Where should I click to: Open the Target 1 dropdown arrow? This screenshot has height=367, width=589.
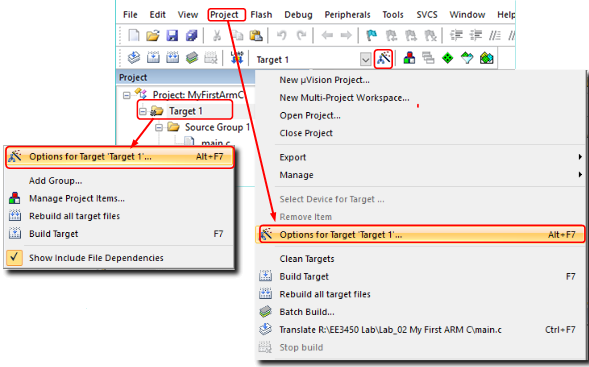(365, 59)
